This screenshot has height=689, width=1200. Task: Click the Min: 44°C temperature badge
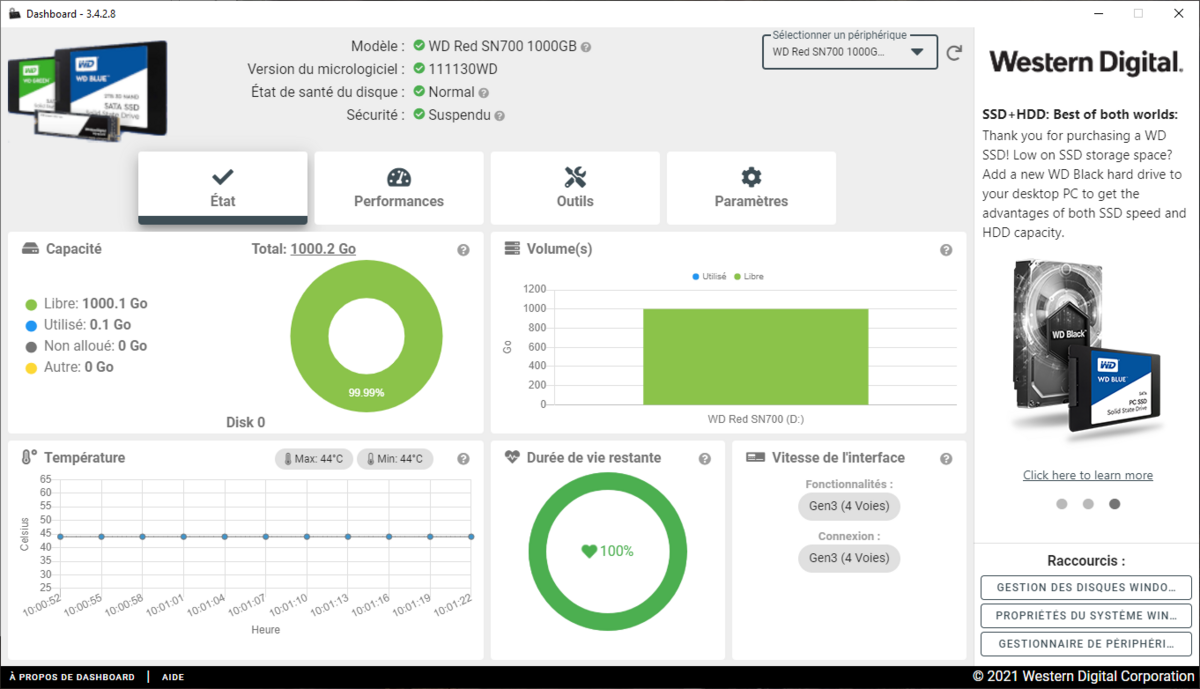pyautogui.click(x=396, y=459)
